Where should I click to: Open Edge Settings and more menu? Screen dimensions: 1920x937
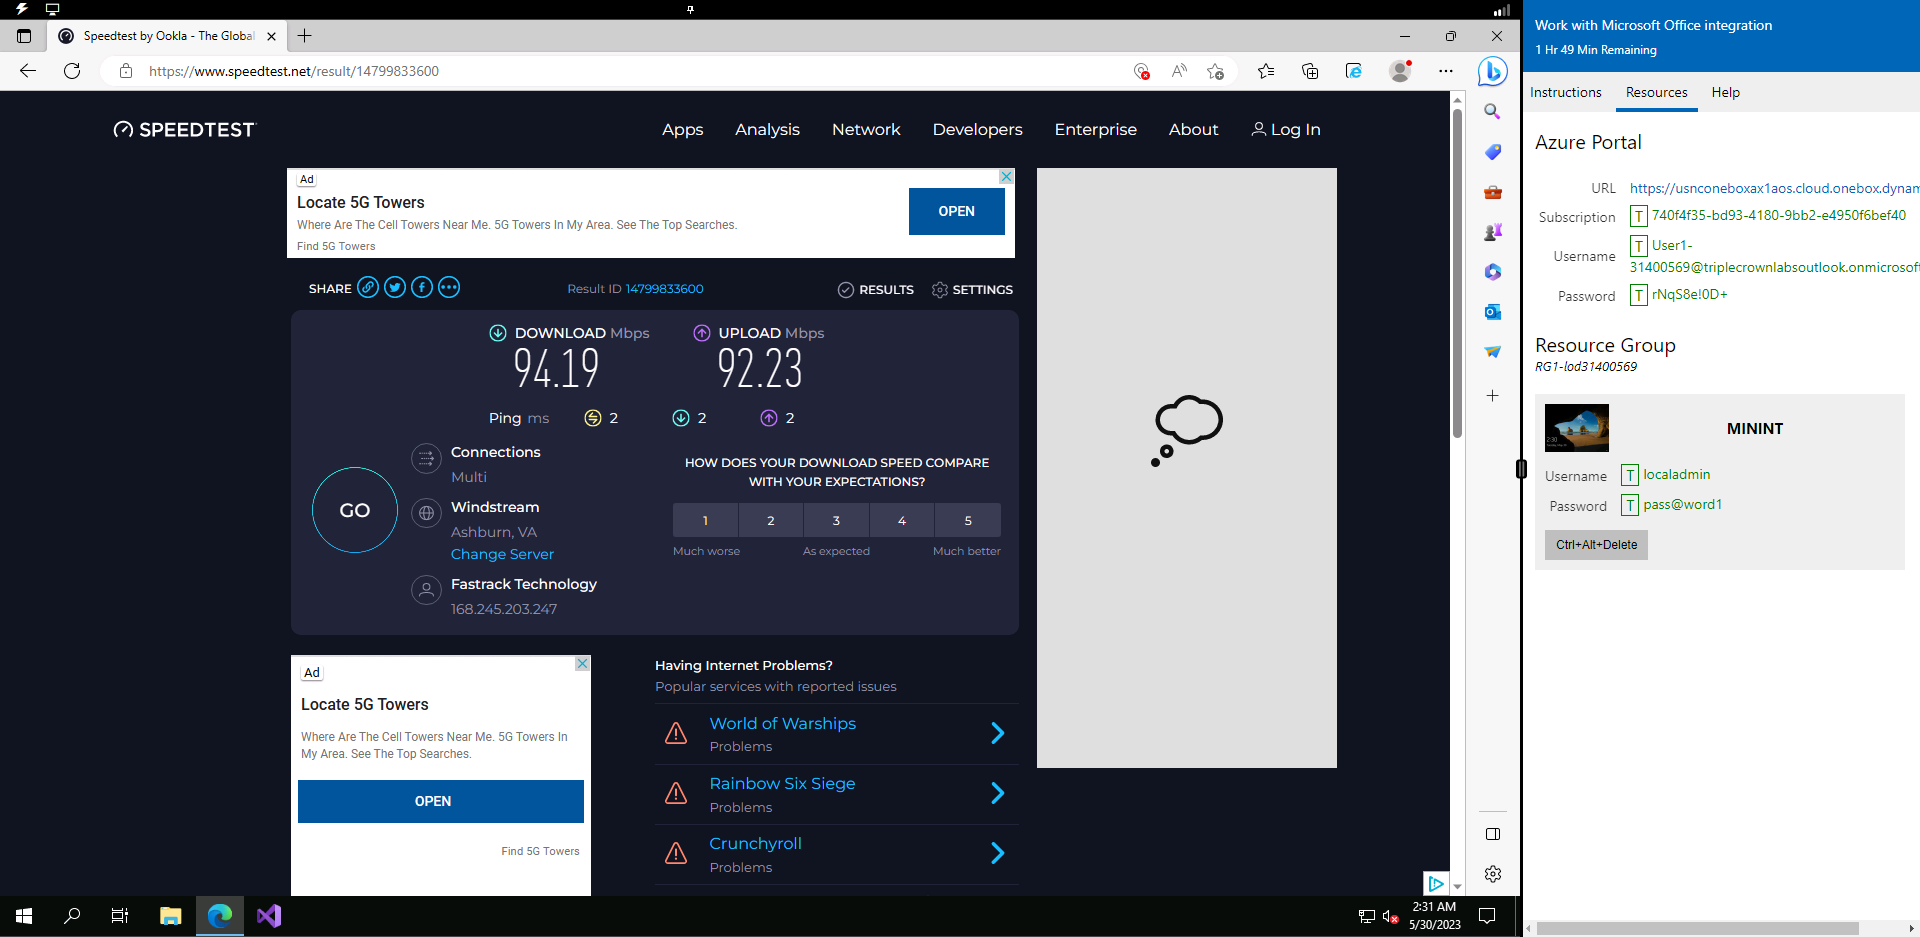tap(1446, 71)
